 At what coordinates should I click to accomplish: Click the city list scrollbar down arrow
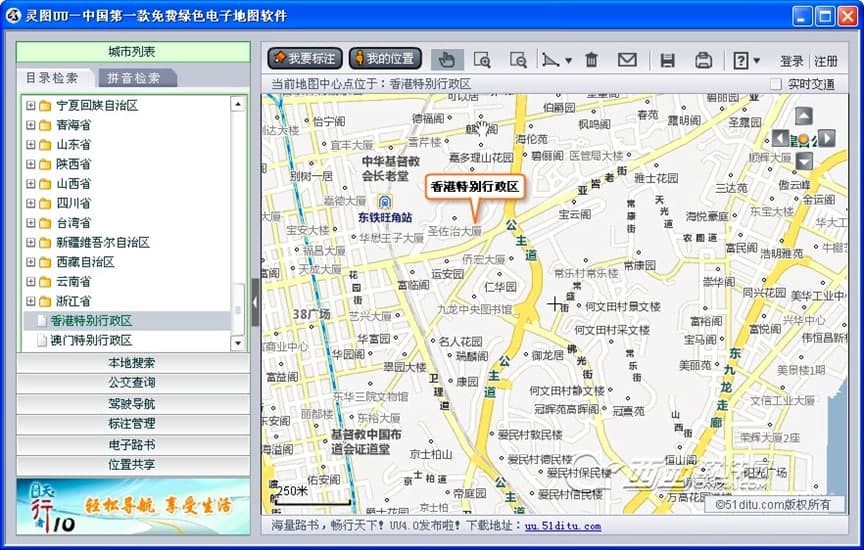coord(238,343)
